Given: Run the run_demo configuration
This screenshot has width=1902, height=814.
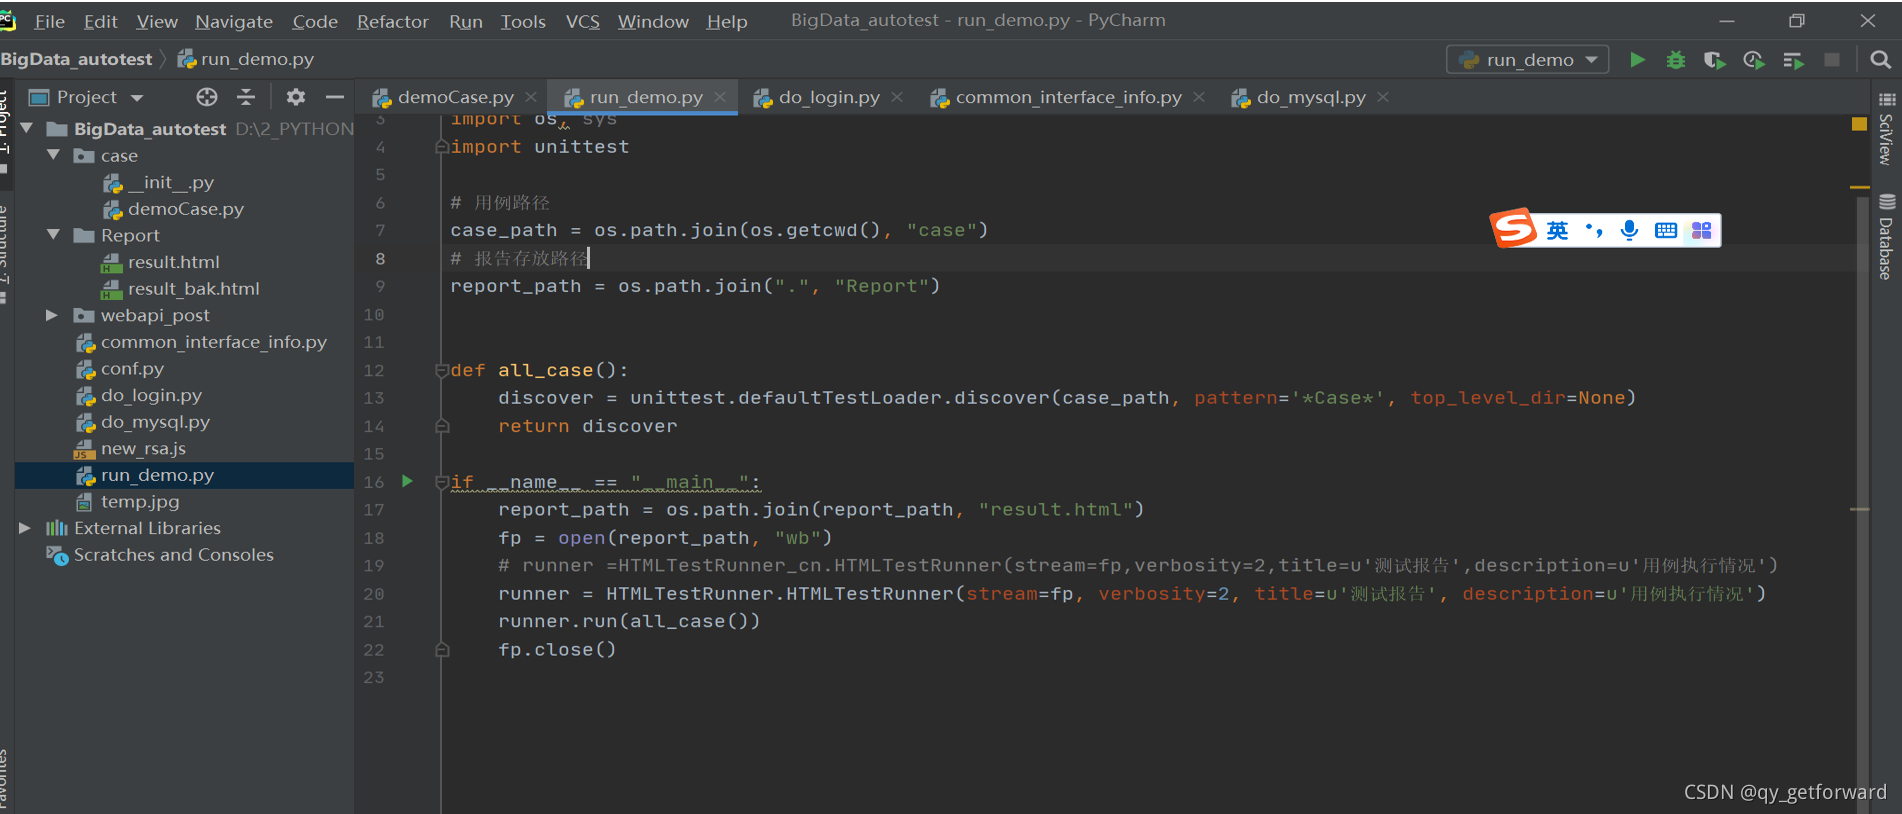Looking at the screenshot, I should pos(1637,60).
